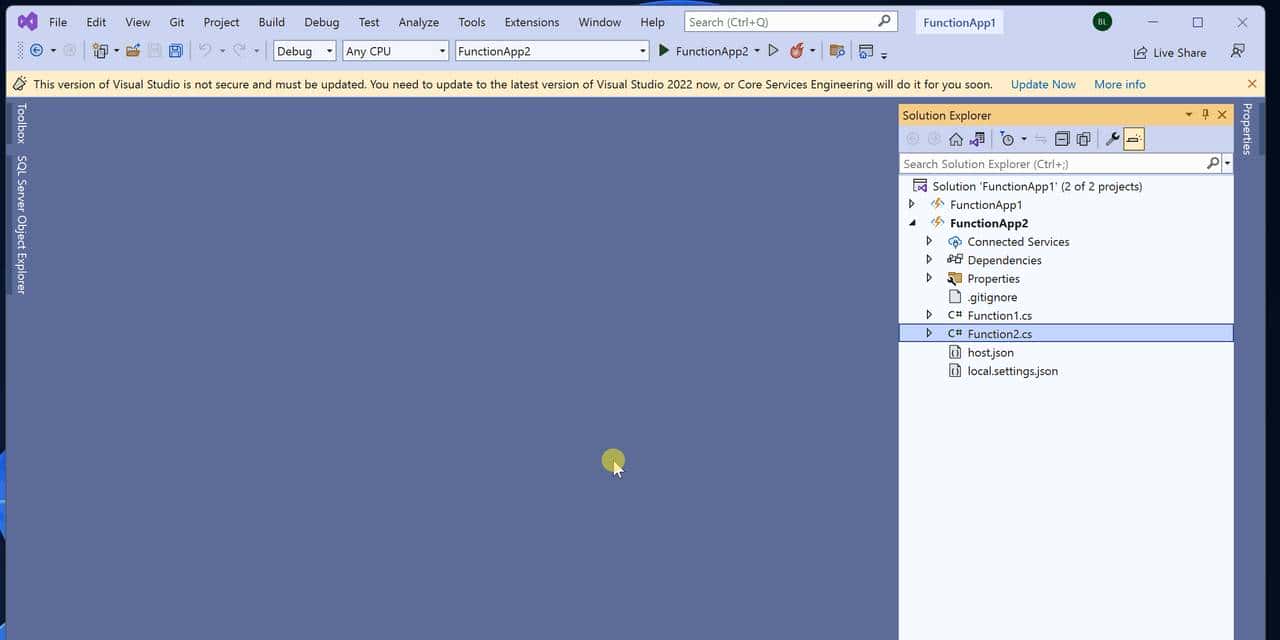Start debugging FunctionApp2 with green Run arrow

click(x=664, y=50)
